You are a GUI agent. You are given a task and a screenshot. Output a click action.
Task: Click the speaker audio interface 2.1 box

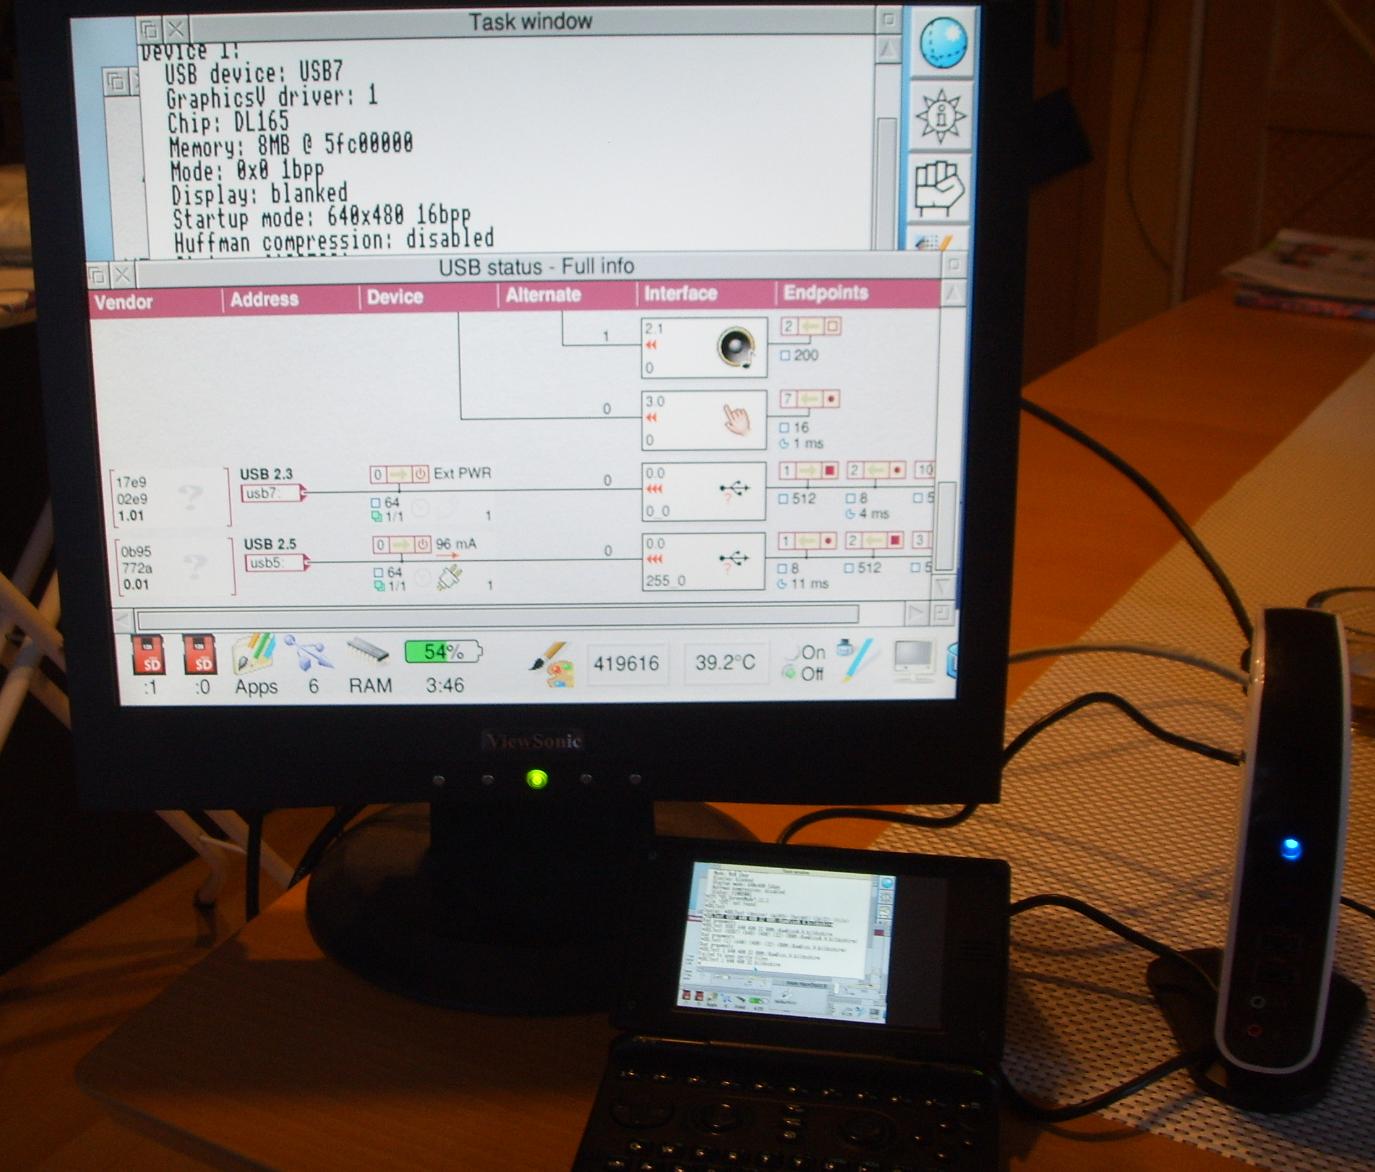click(x=704, y=347)
